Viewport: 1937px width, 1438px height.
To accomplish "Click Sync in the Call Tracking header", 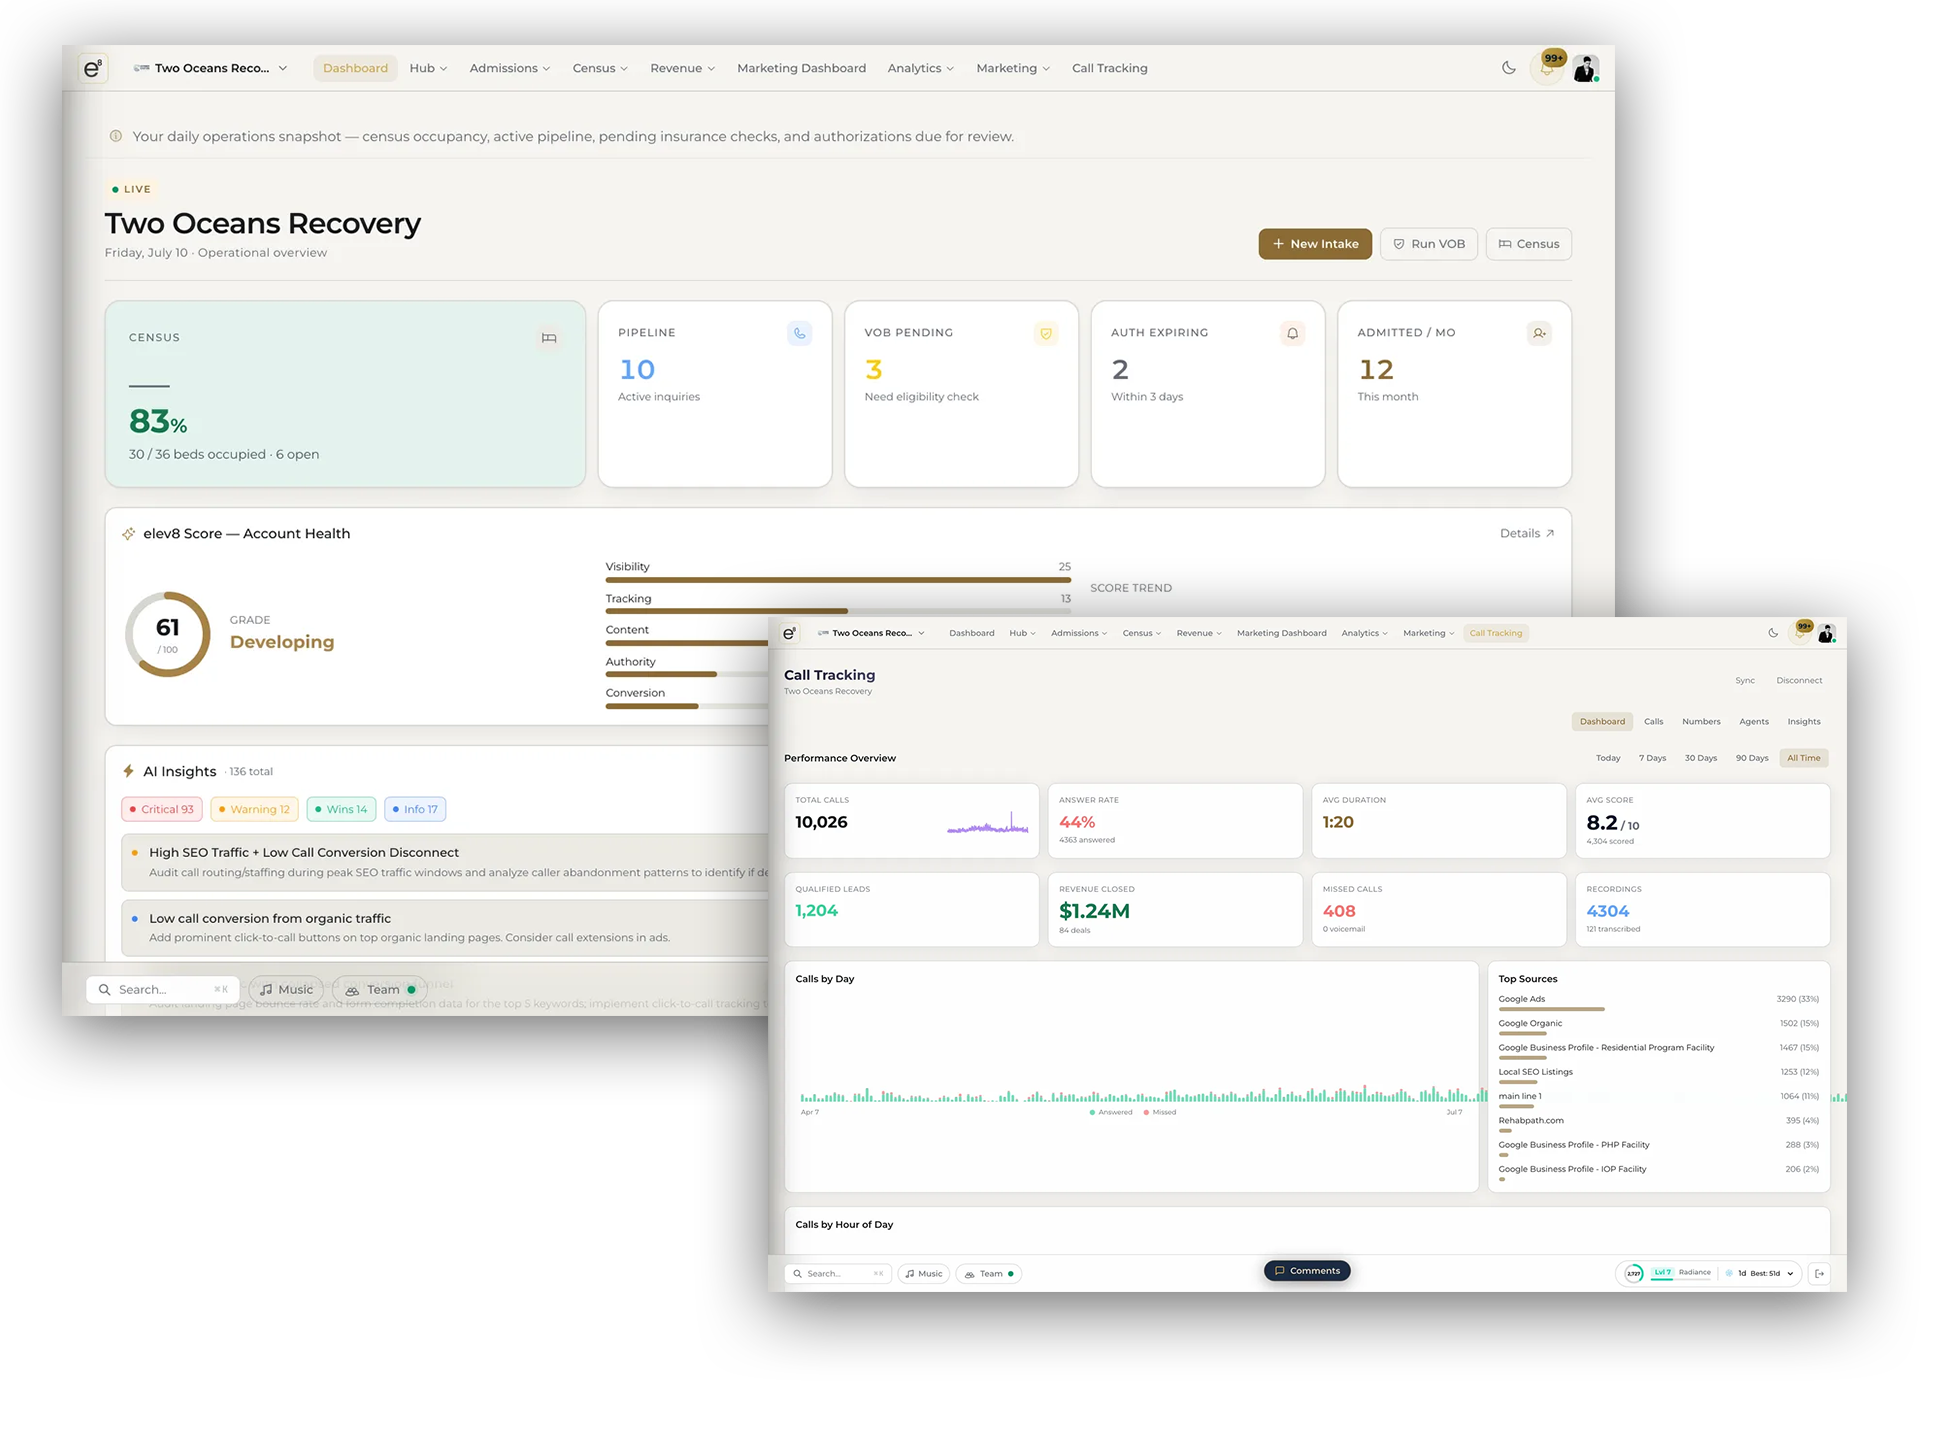I will [x=1745, y=681].
